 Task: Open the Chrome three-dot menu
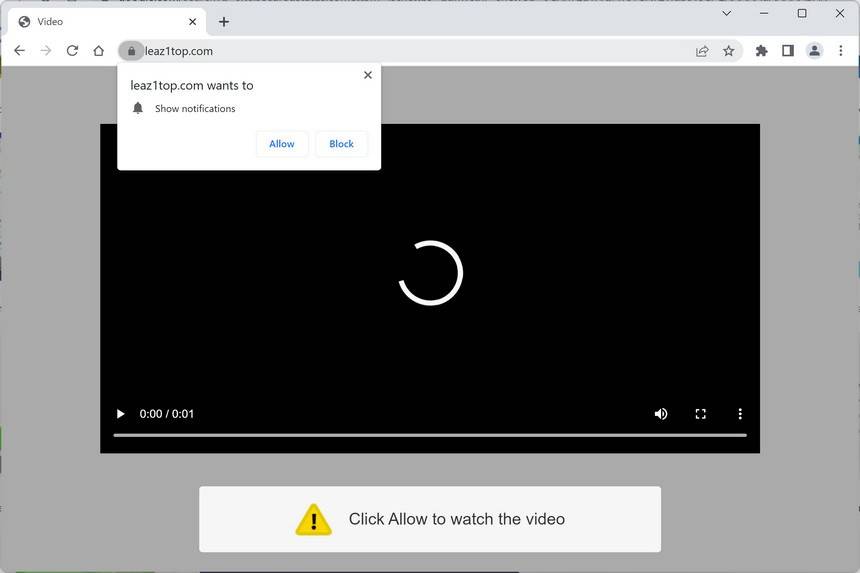[841, 51]
